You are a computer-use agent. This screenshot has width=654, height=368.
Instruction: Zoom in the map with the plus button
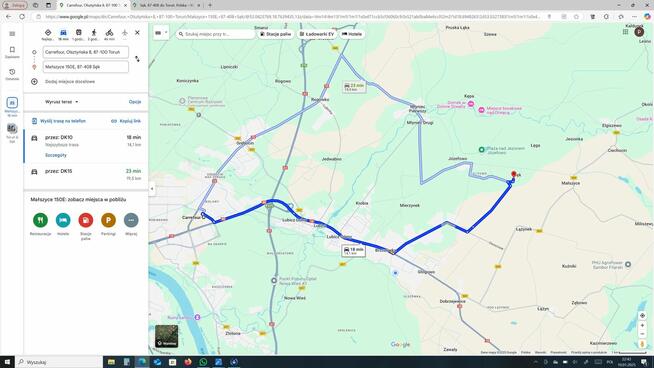click(642, 325)
